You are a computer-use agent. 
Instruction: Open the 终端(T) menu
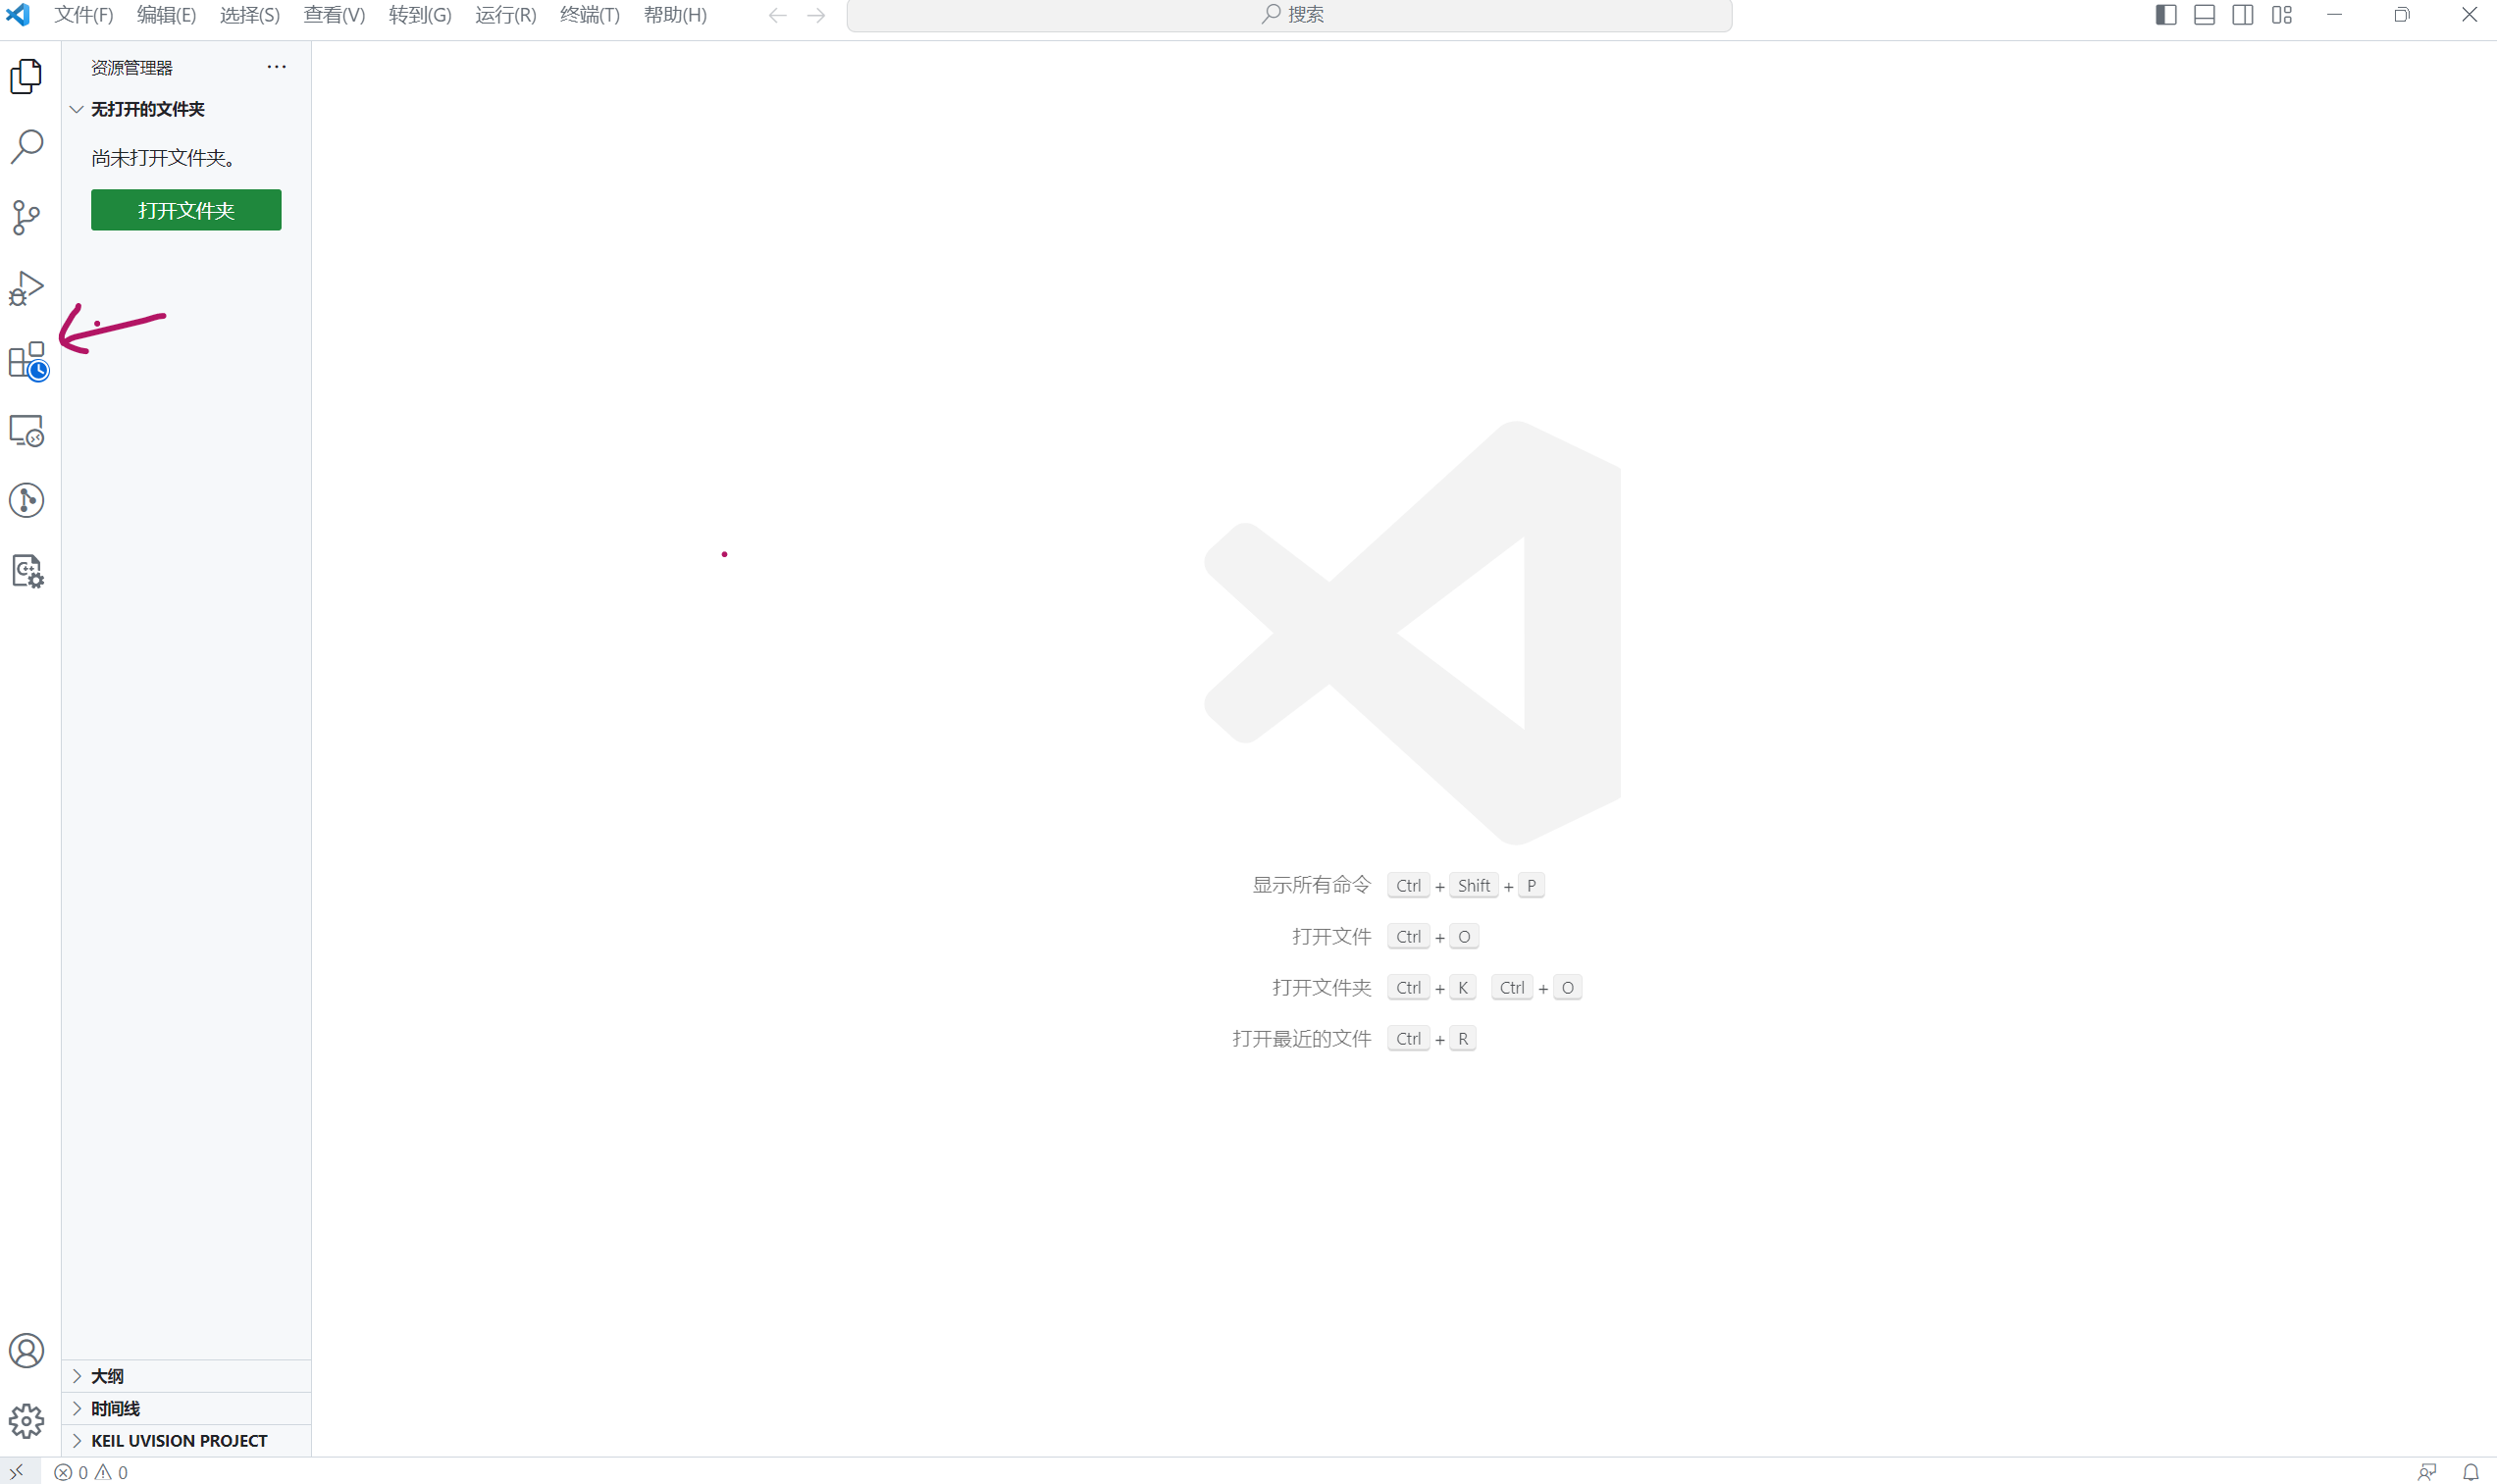tap(590, 15)
